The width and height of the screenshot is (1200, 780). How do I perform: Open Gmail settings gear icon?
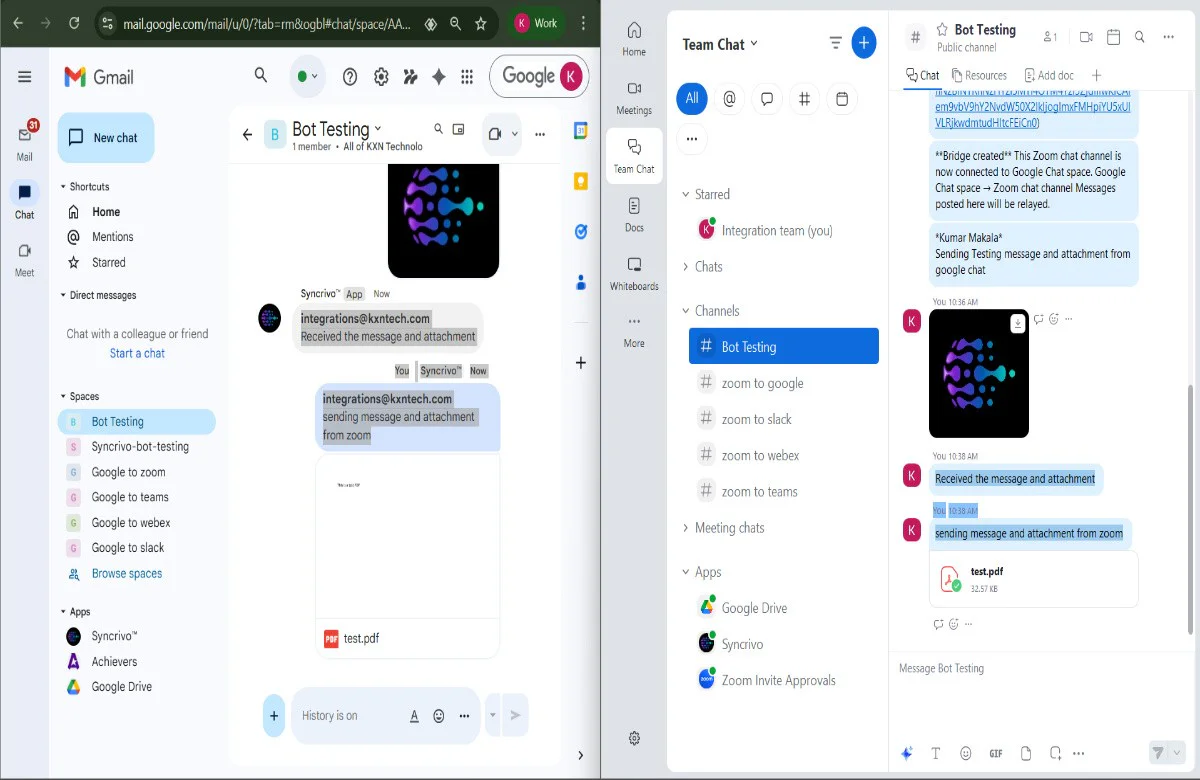click(x=381, y=77)
